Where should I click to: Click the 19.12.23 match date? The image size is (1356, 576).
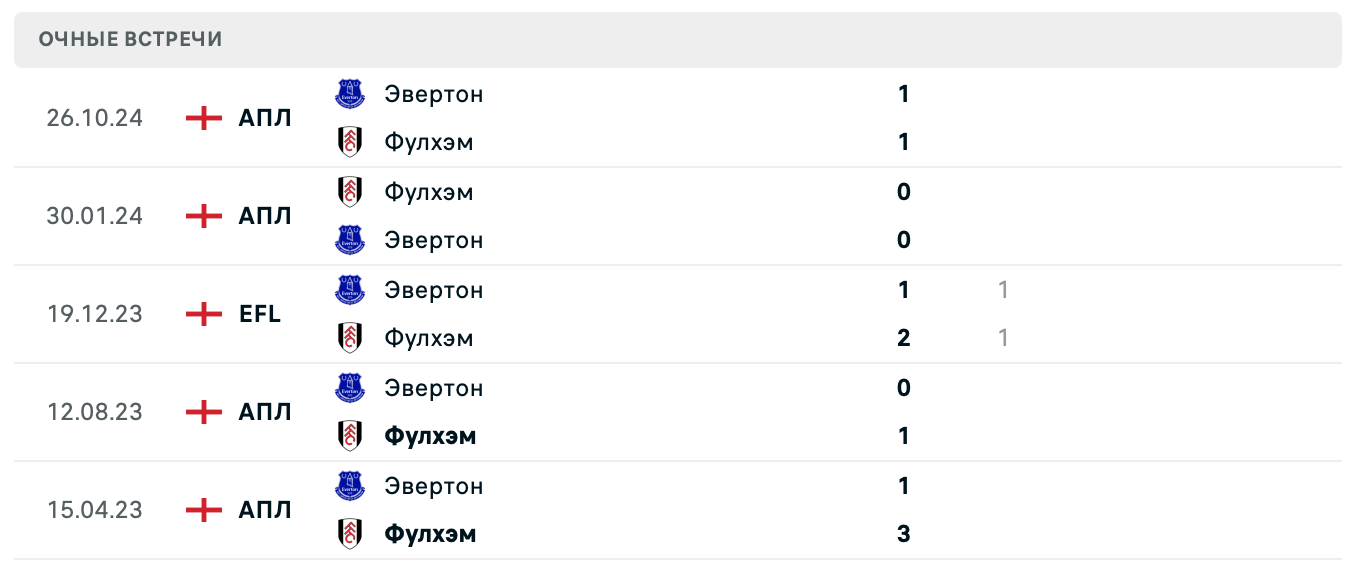pyautogui.click(x=95, y=314)
